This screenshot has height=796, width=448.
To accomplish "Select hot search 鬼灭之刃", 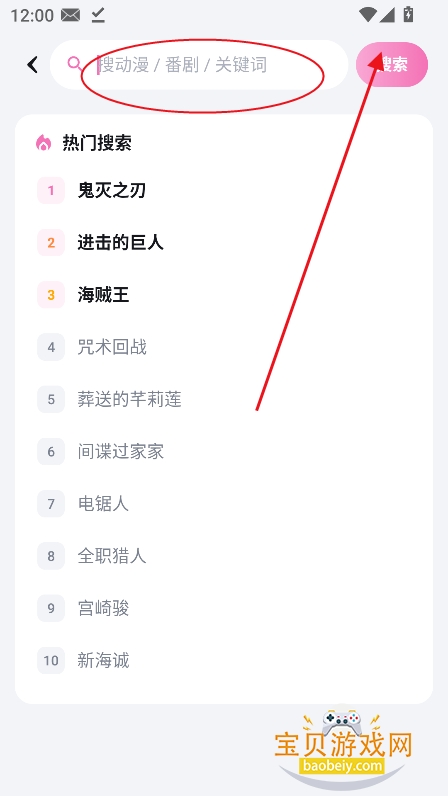I will (112, 190).
